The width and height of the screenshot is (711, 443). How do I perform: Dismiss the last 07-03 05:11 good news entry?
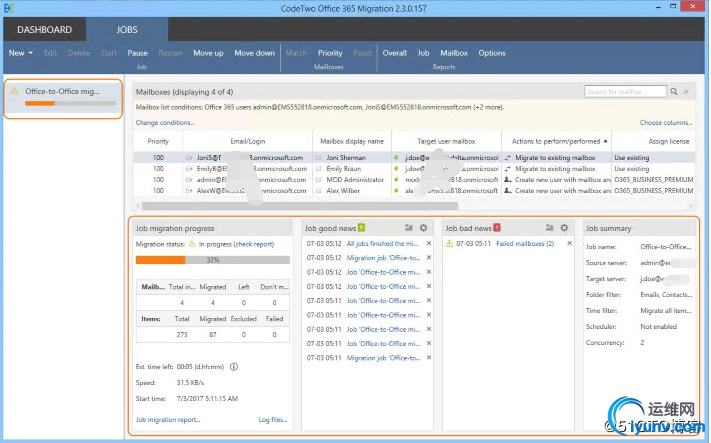(x=429, y=358)
